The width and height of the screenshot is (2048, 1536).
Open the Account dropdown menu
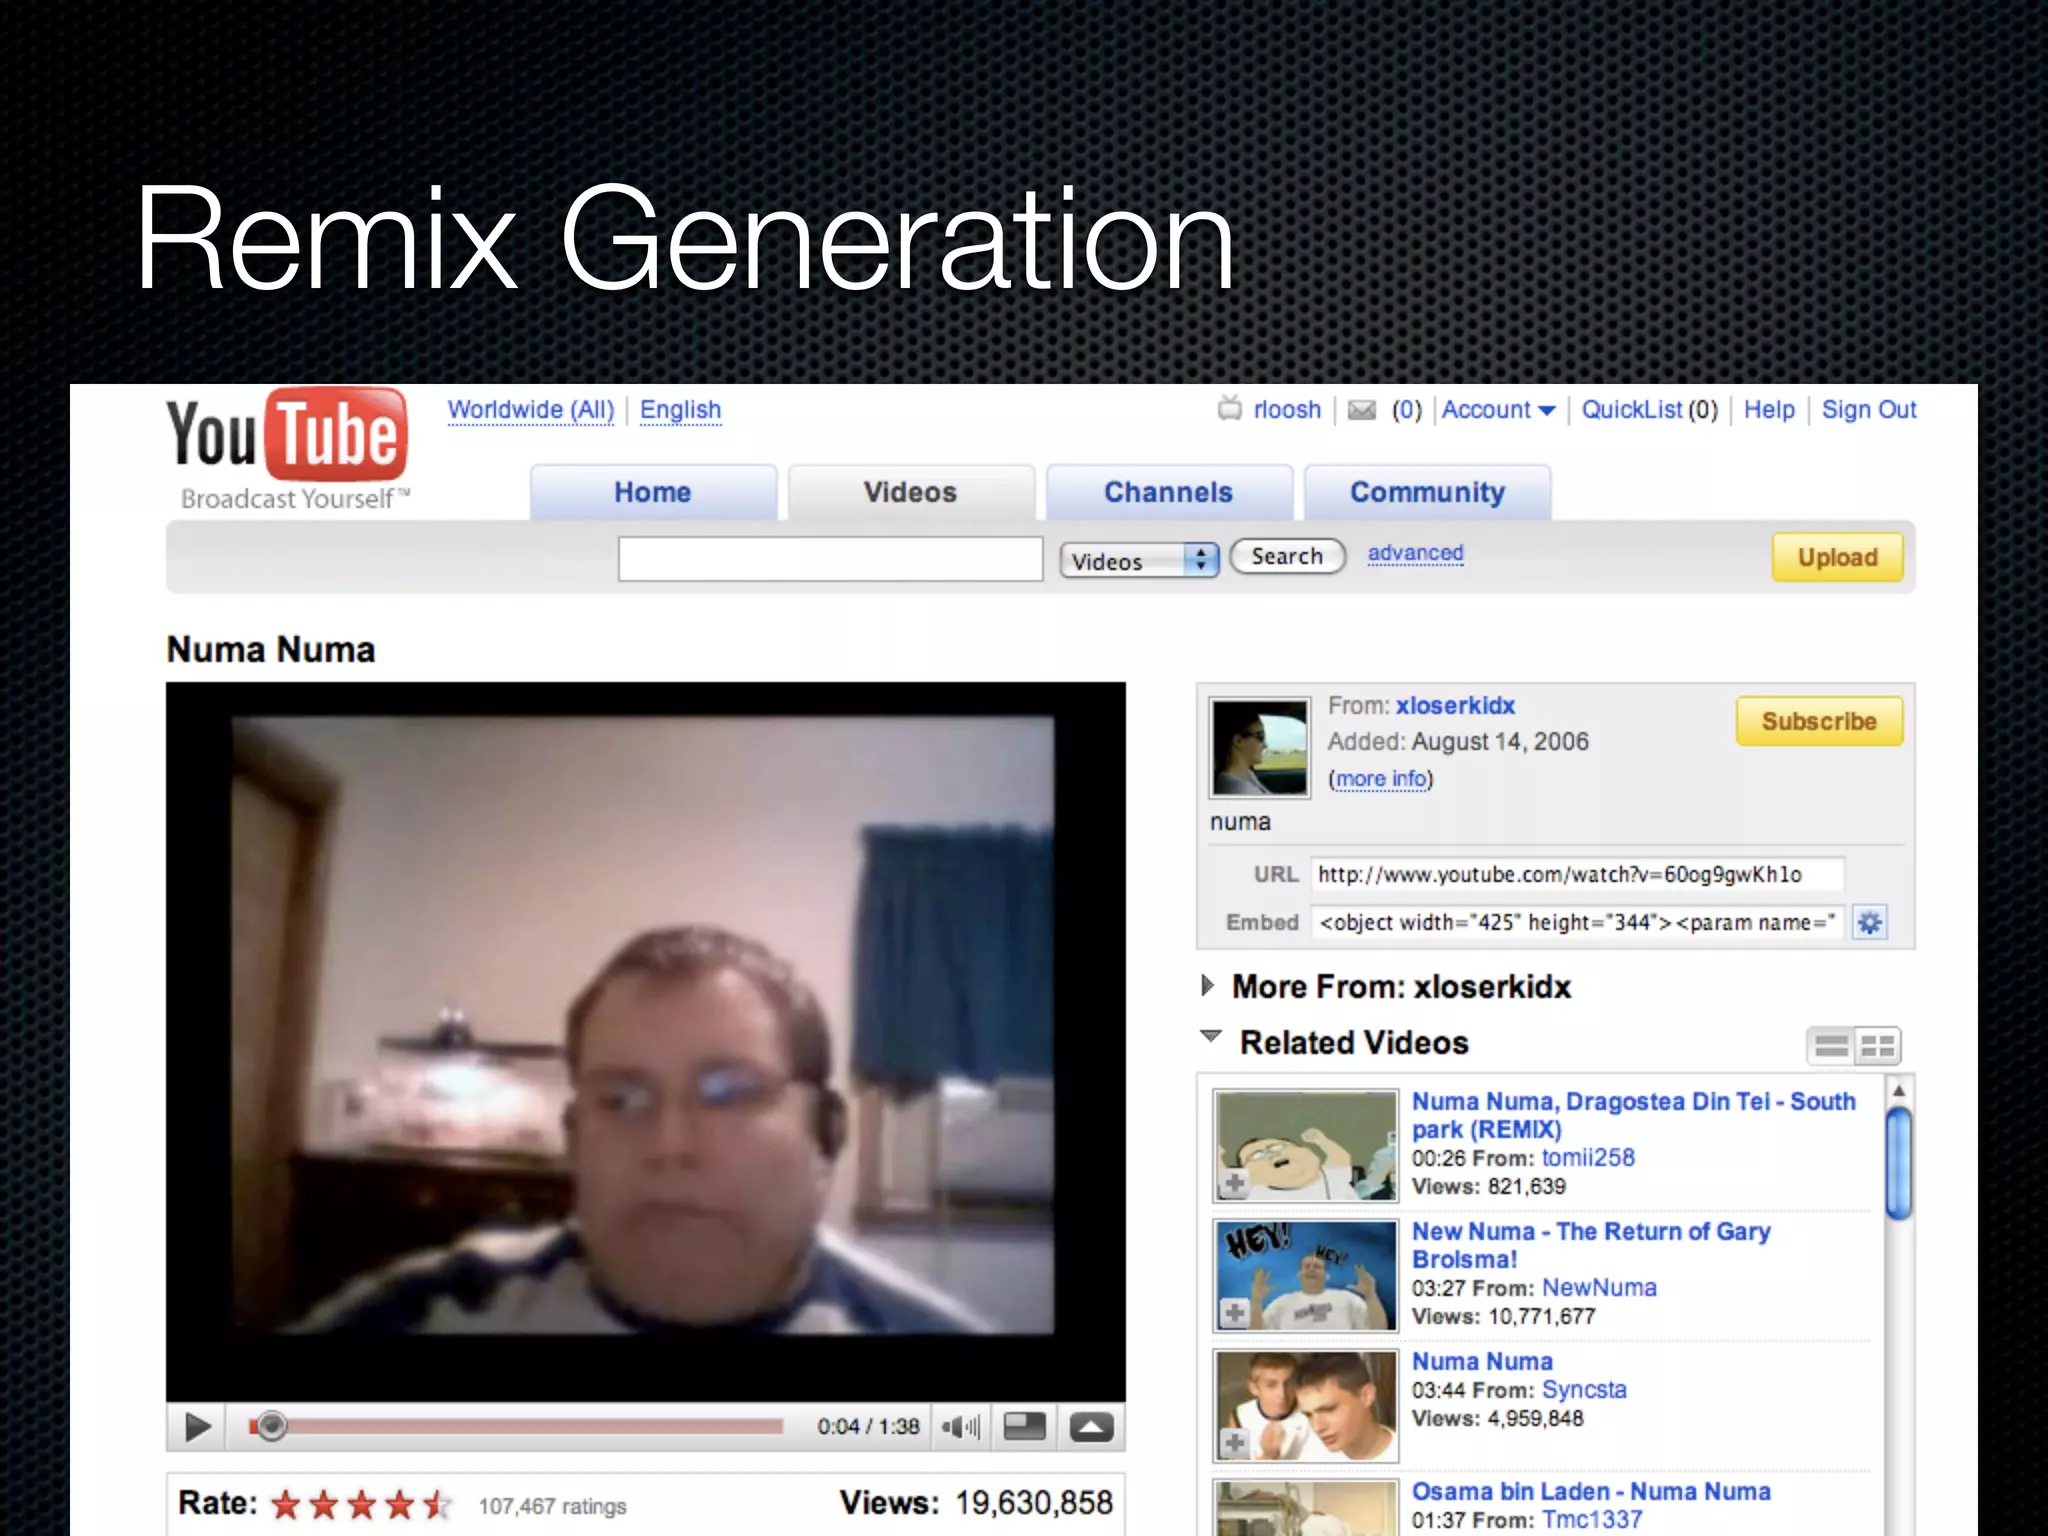(x=1497, y=410)
